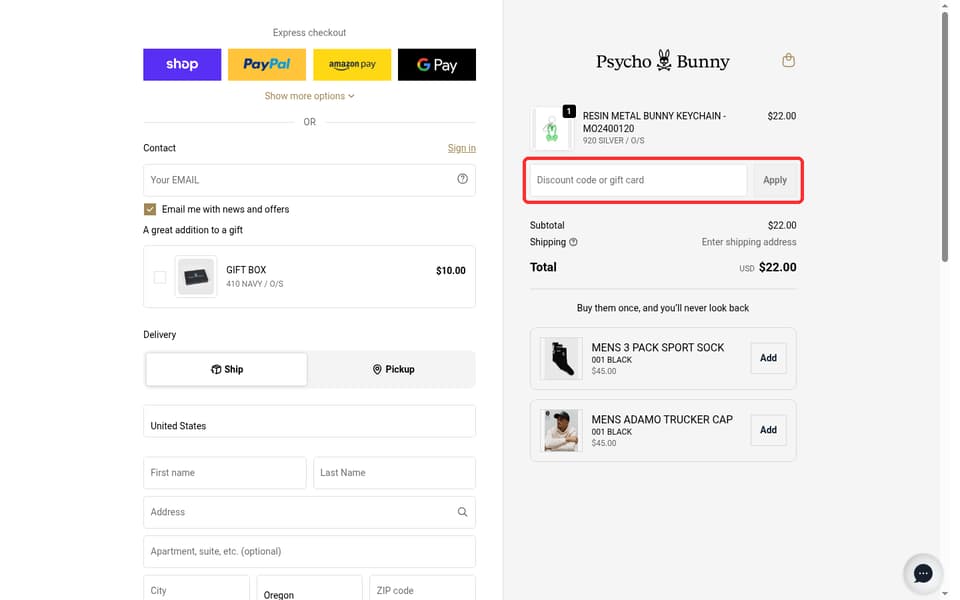Click the Apartment, suite field

pyautogui.click(x=309, y=552)
